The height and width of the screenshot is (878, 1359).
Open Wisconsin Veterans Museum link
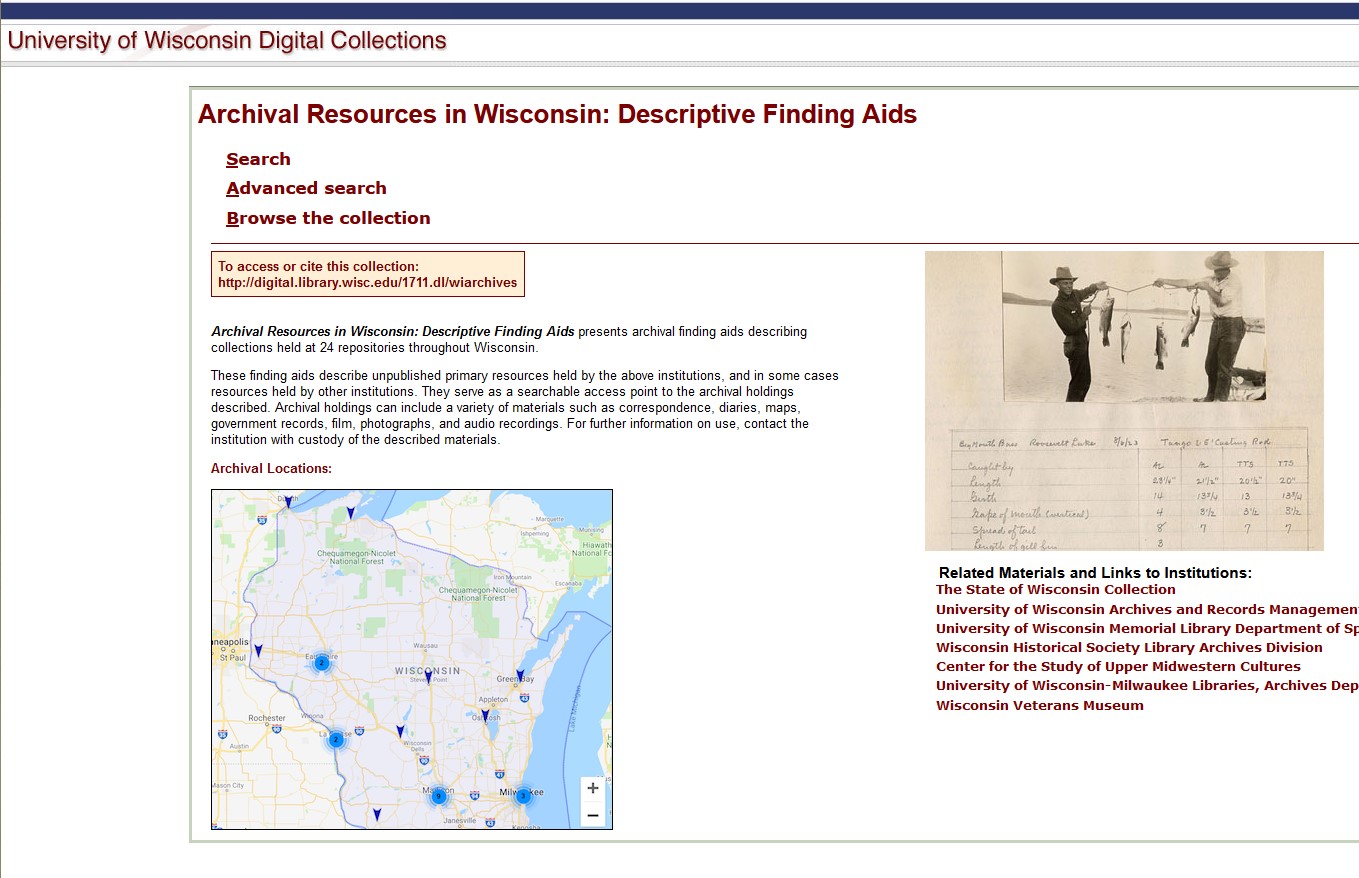(1040, 705)
